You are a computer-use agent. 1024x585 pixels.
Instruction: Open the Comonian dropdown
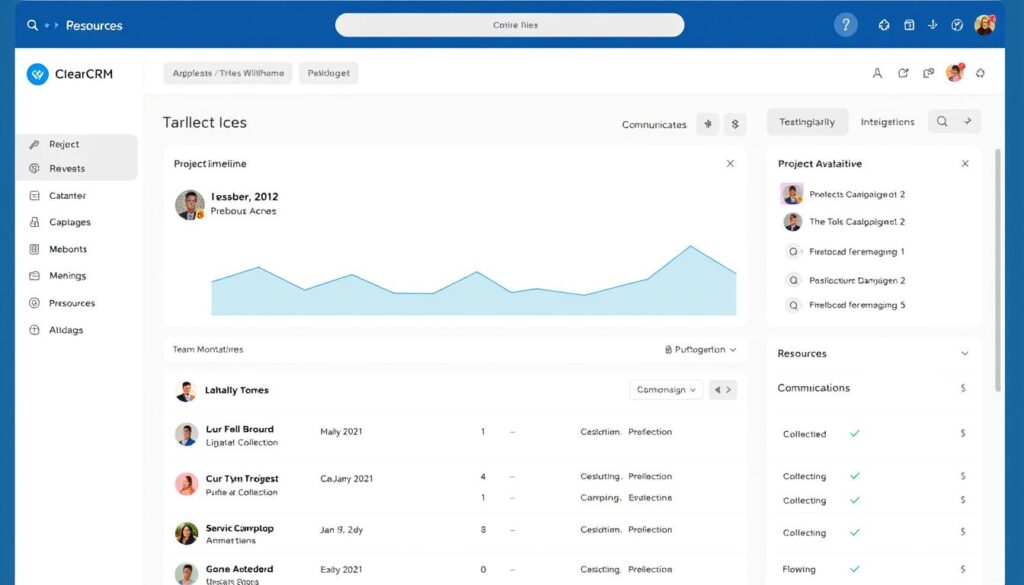click(665, 389)
